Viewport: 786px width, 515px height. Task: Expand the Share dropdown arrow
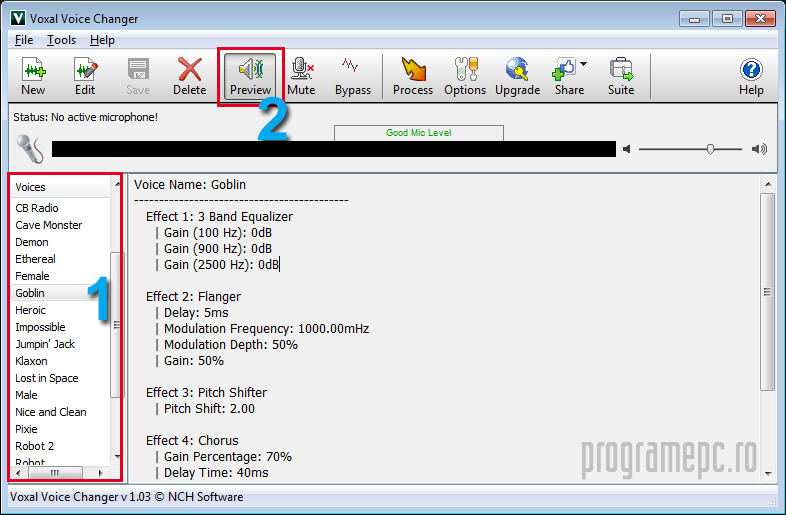point(583,64)
